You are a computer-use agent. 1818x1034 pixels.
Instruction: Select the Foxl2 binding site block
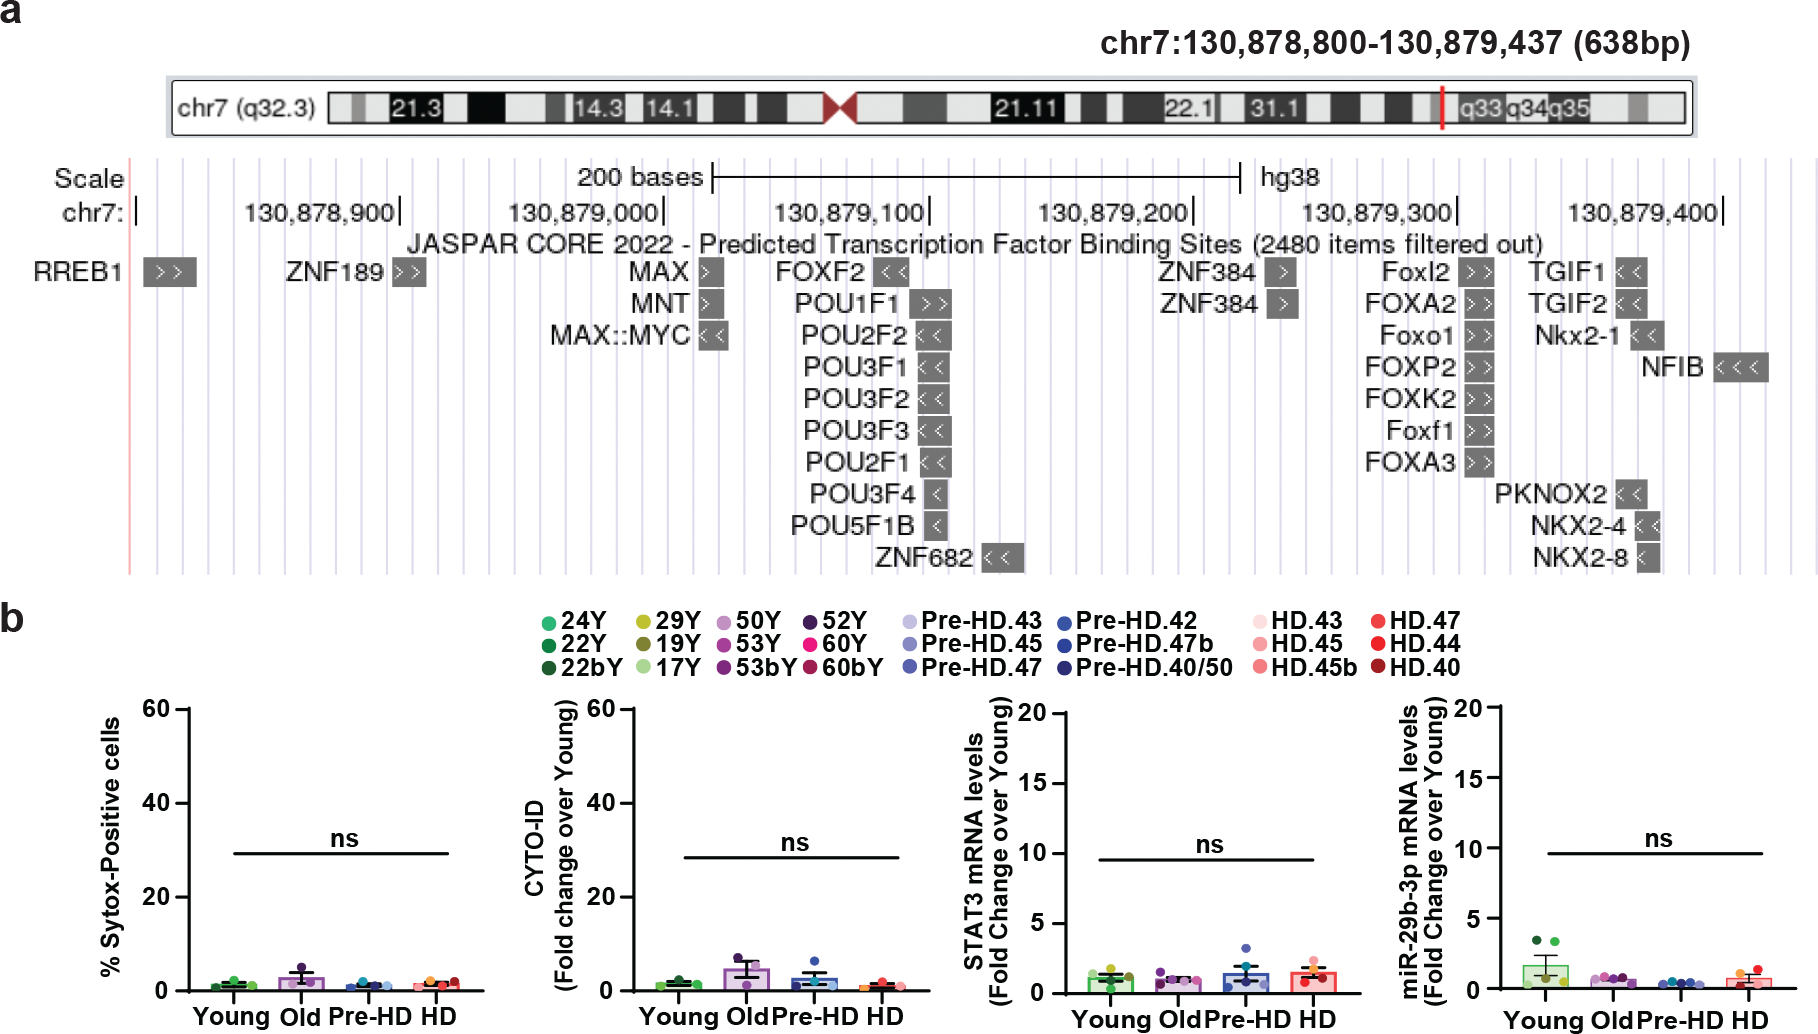1476,272
